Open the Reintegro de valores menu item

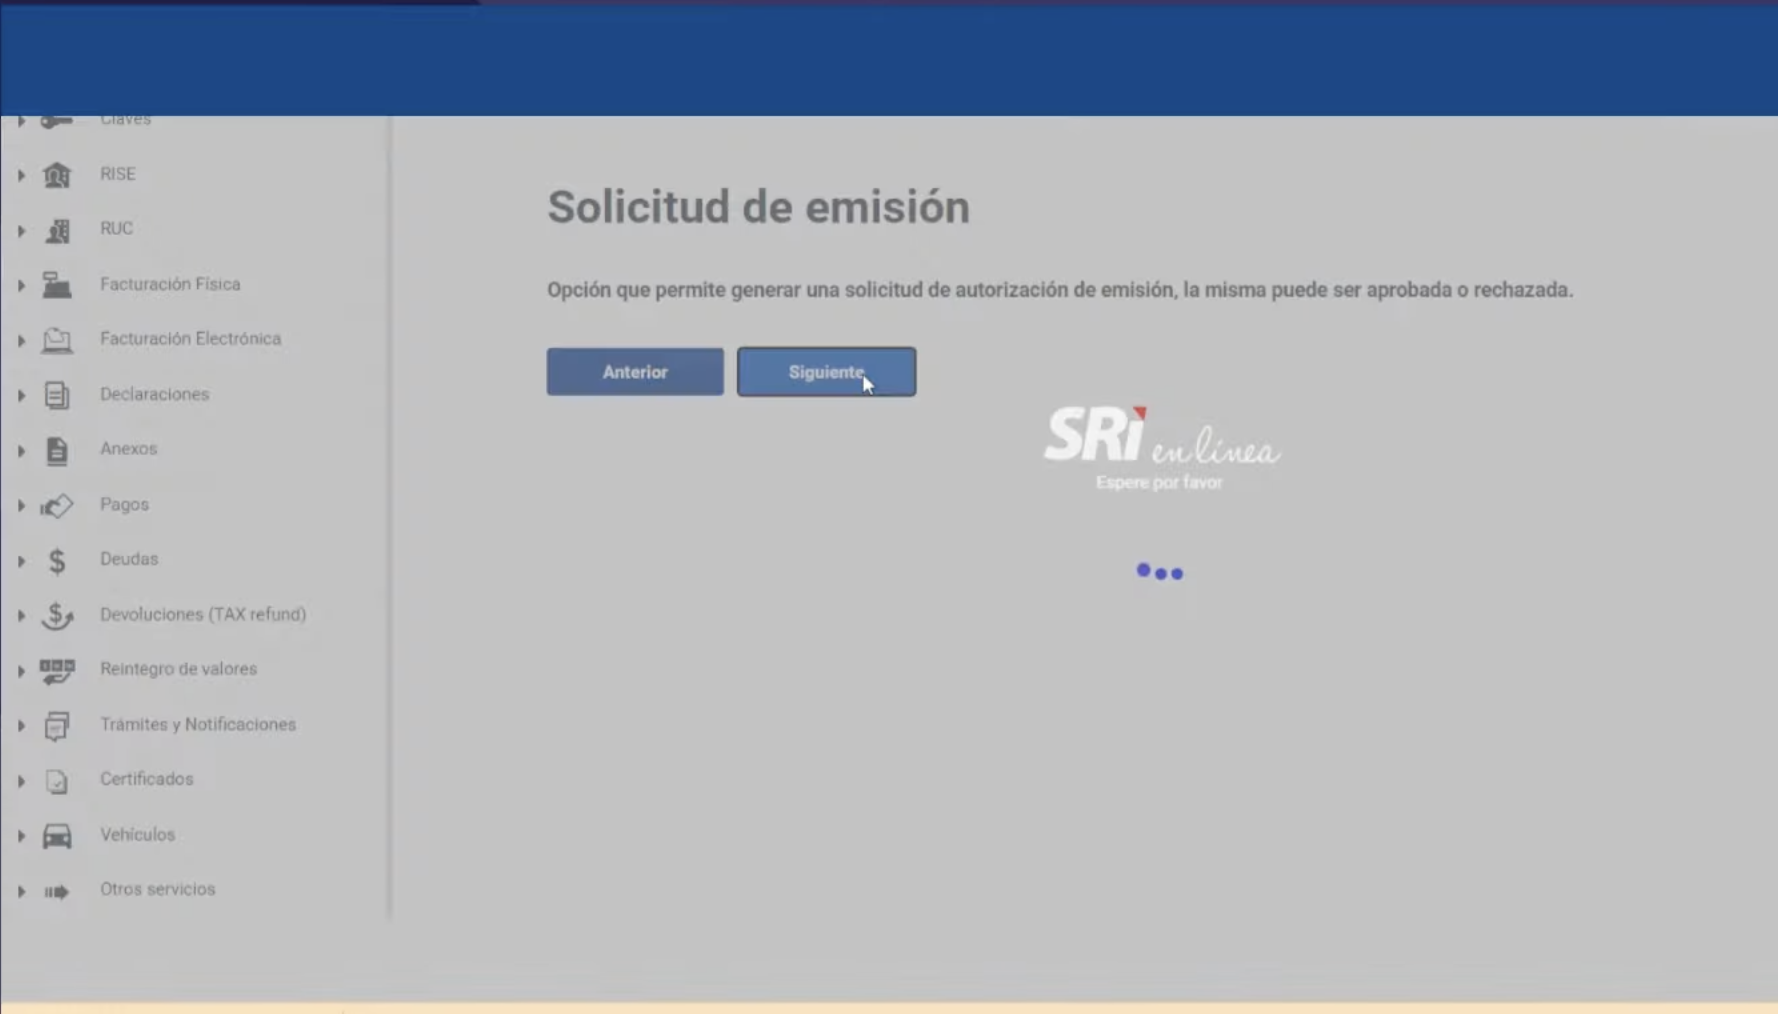178,669
